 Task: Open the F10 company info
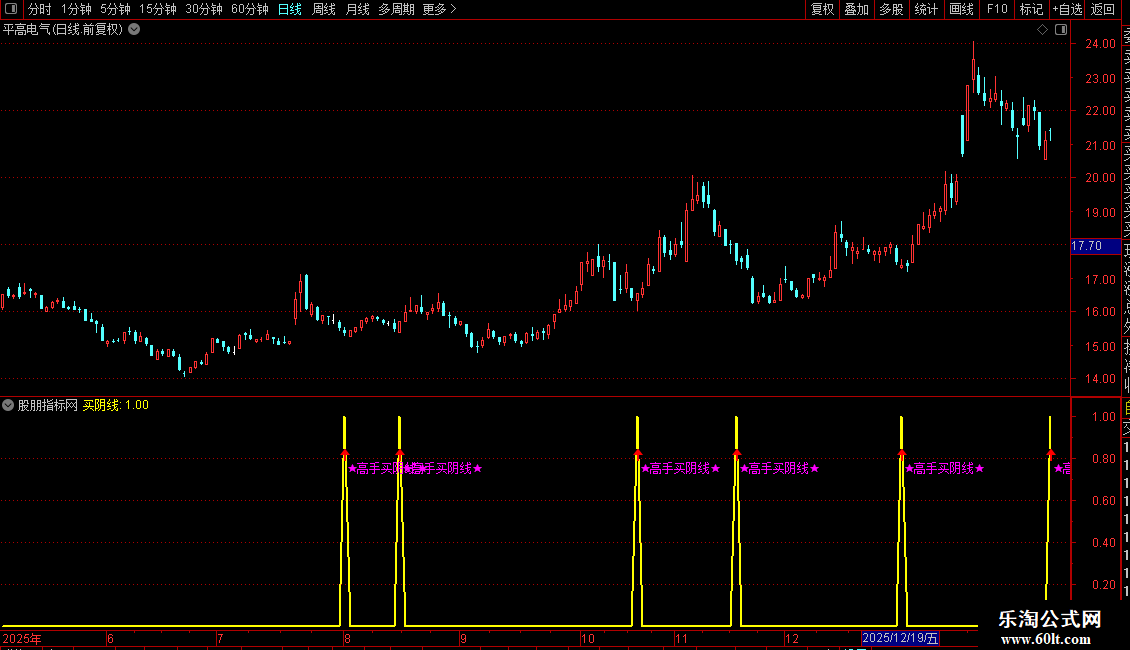[997, 9]
